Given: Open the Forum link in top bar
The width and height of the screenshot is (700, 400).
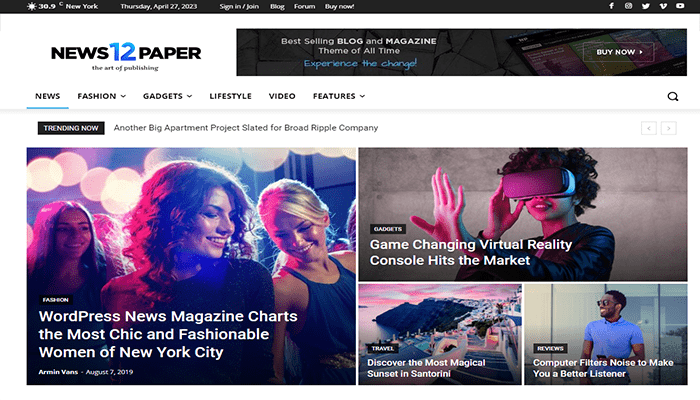Looking at the screenshot, I should 304,6.
